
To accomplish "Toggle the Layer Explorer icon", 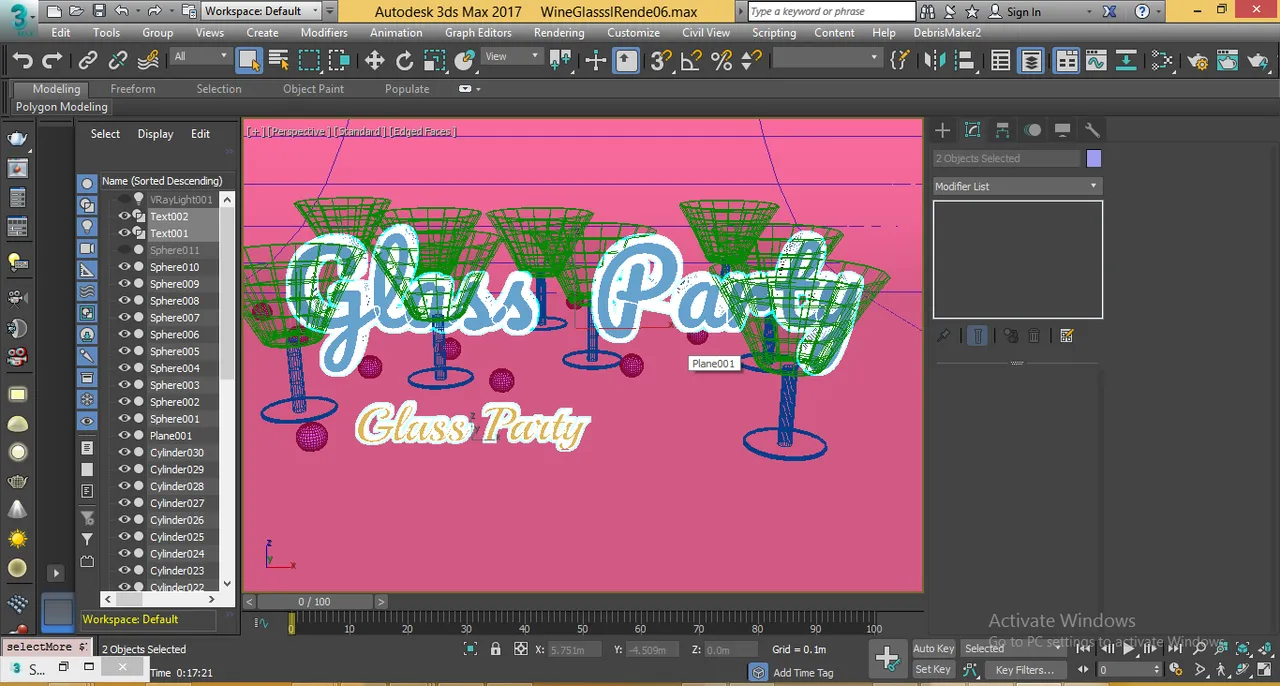I will click(x=1031, y=61).
